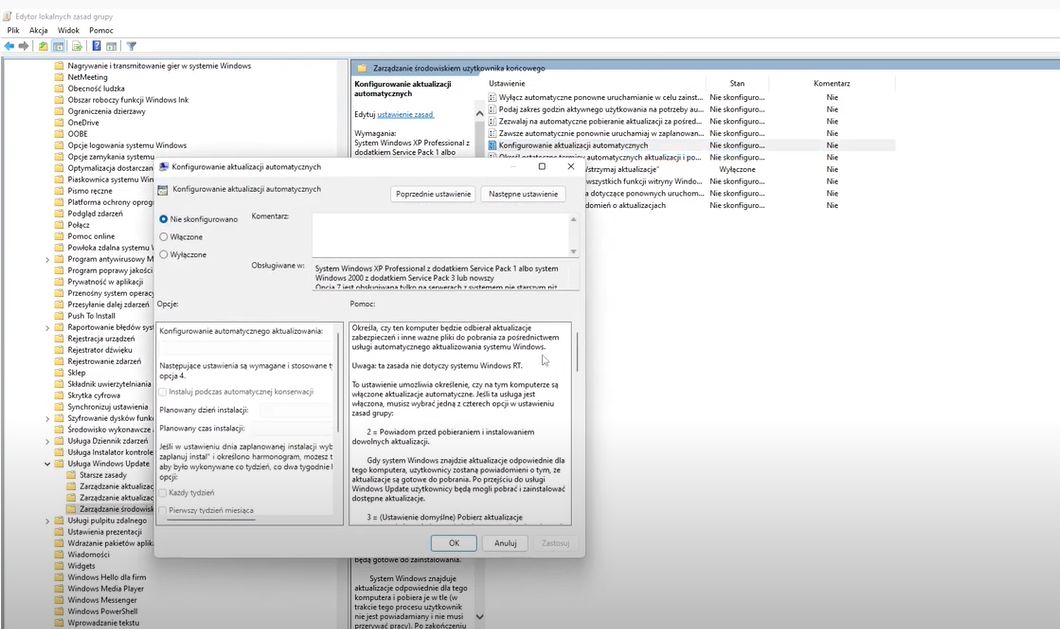Check 'Instaluj podczas automatycznej konserwacji' box

[x=162, y=392]
